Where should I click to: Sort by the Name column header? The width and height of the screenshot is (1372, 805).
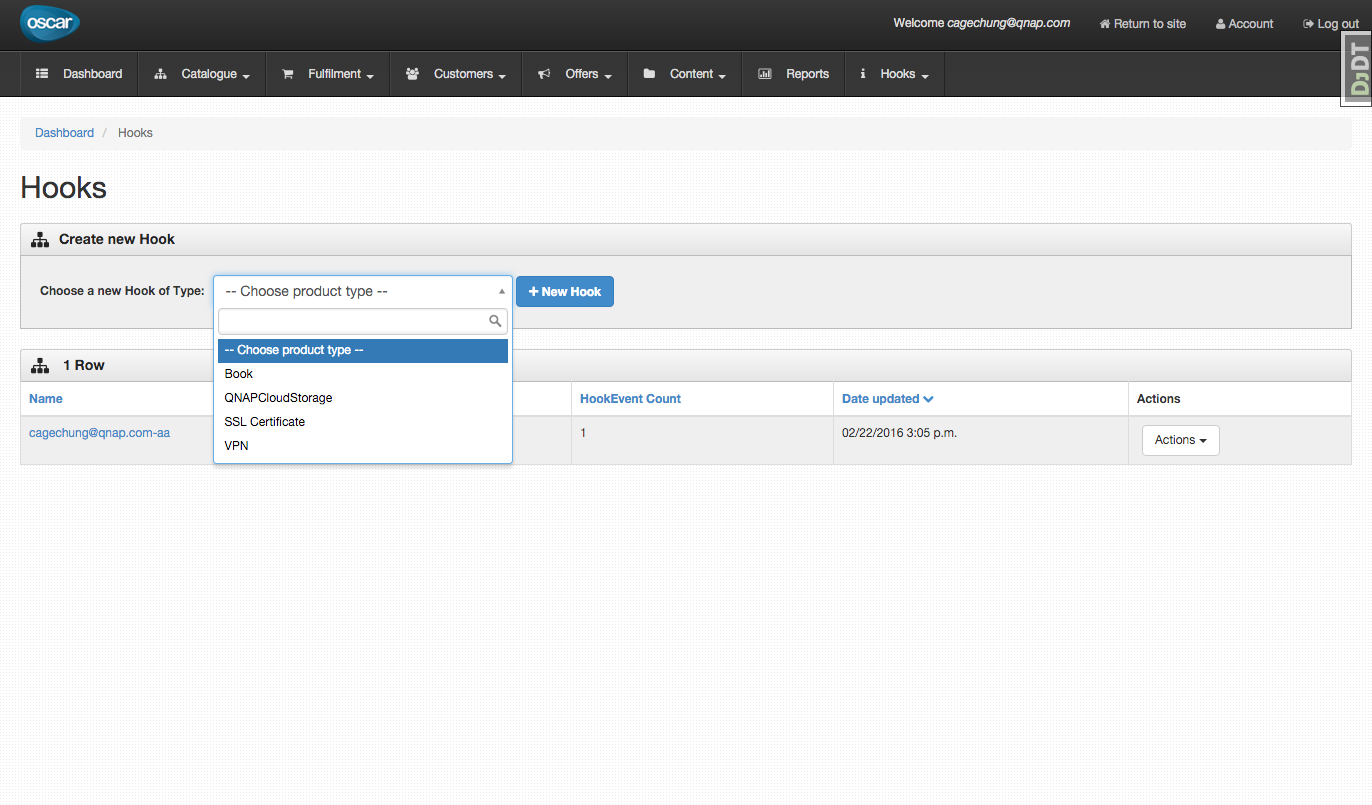pyautogui.click(x=46, y=399)
